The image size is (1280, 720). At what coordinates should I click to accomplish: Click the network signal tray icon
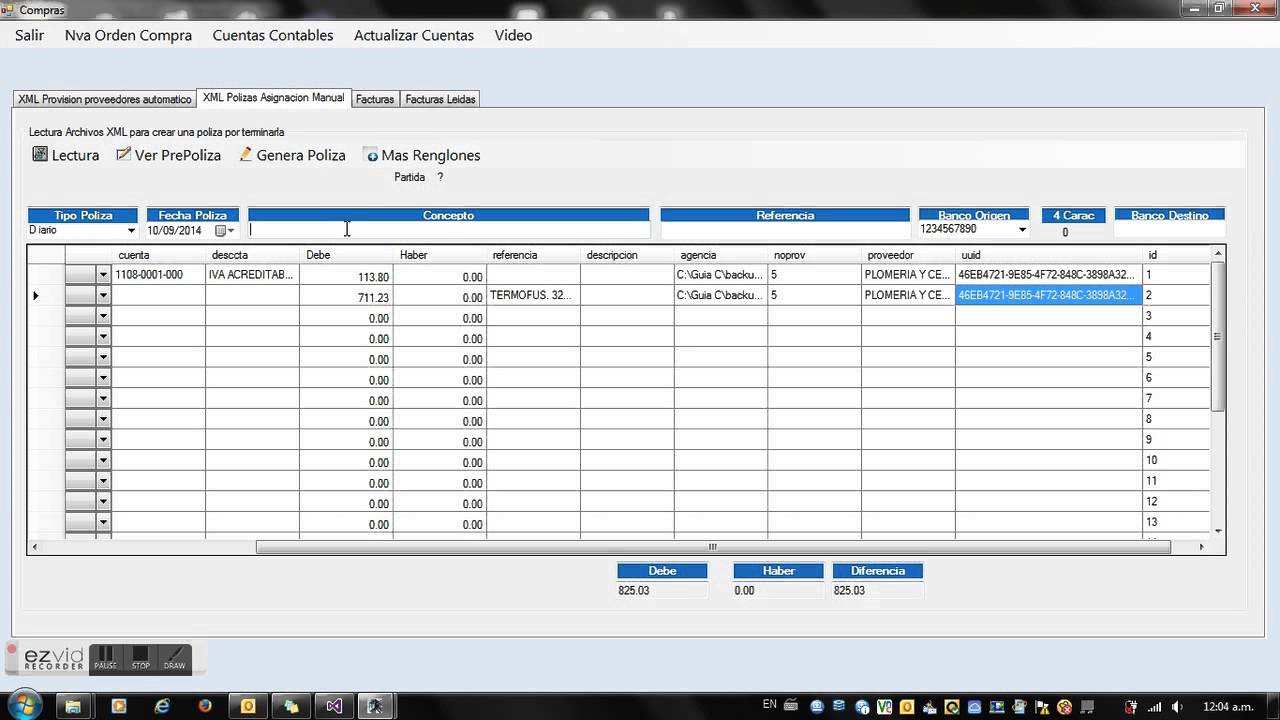1155,706
